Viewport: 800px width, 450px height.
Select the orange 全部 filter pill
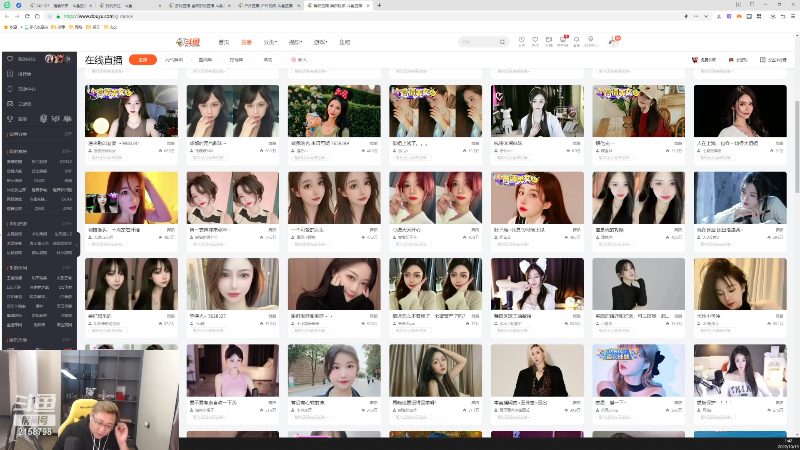tap(143, 60)
